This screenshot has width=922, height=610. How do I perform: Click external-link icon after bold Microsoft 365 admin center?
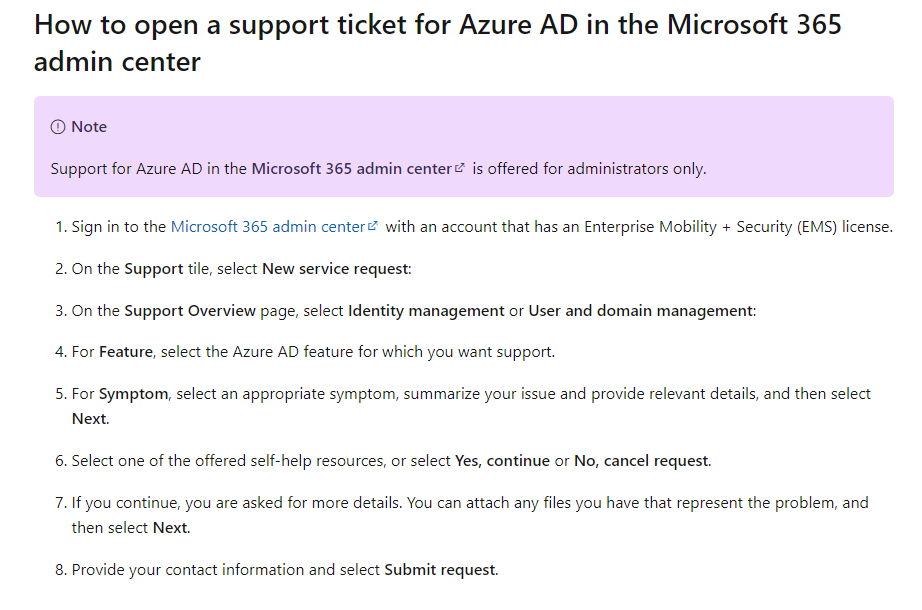[460, 168]
